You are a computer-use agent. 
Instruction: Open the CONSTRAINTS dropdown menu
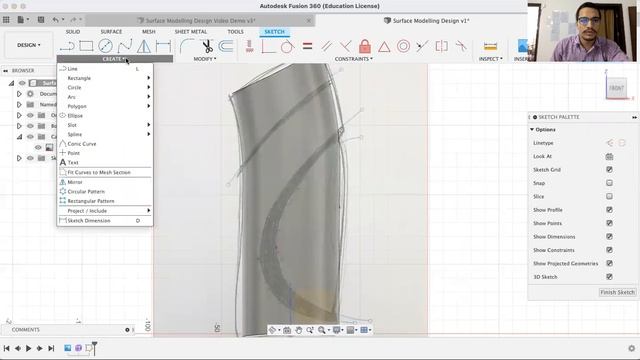353,59
